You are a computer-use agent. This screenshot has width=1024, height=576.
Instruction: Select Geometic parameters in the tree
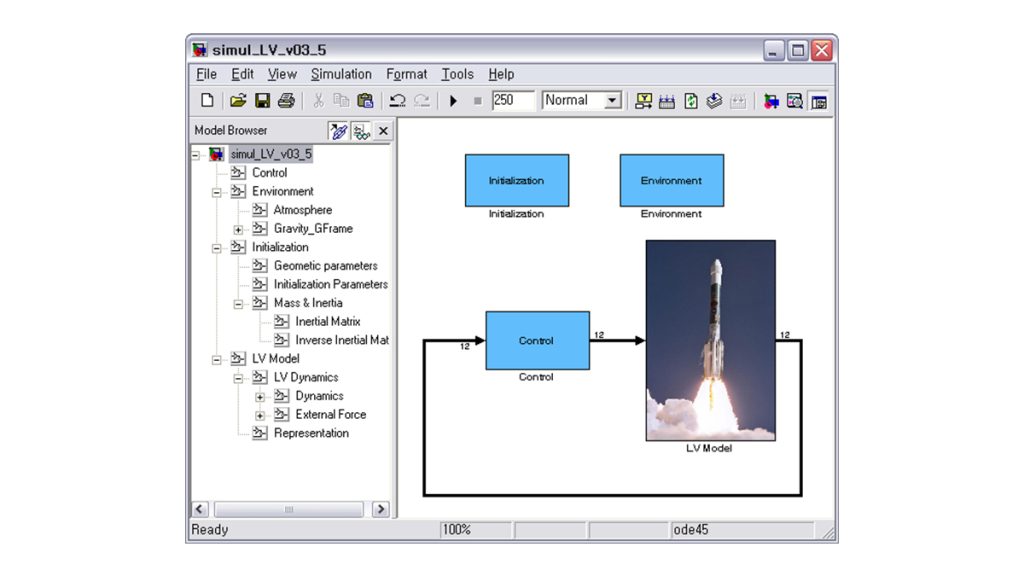pos(325,266)
